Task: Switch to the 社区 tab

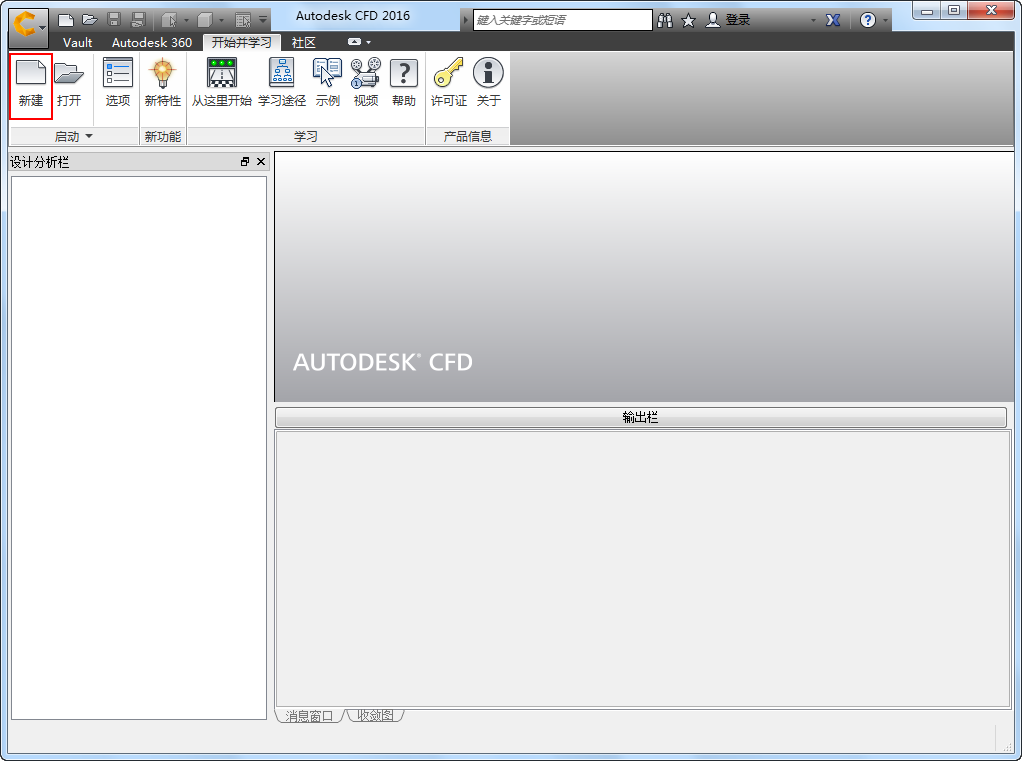Action: 304,42
